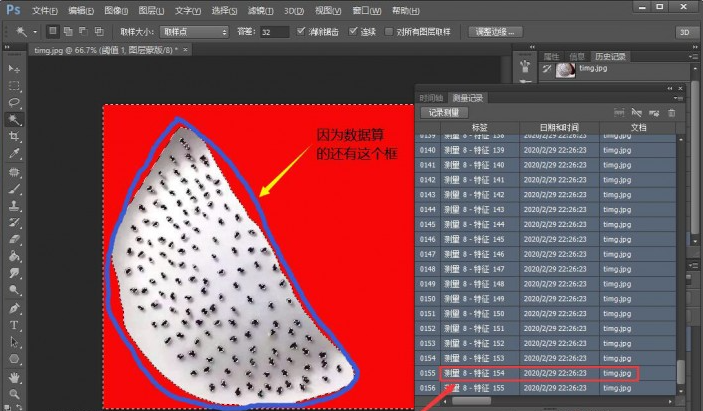Open the measurement log panel flyout menu
This screenshot has height=411, width=703.
point(679,98)
